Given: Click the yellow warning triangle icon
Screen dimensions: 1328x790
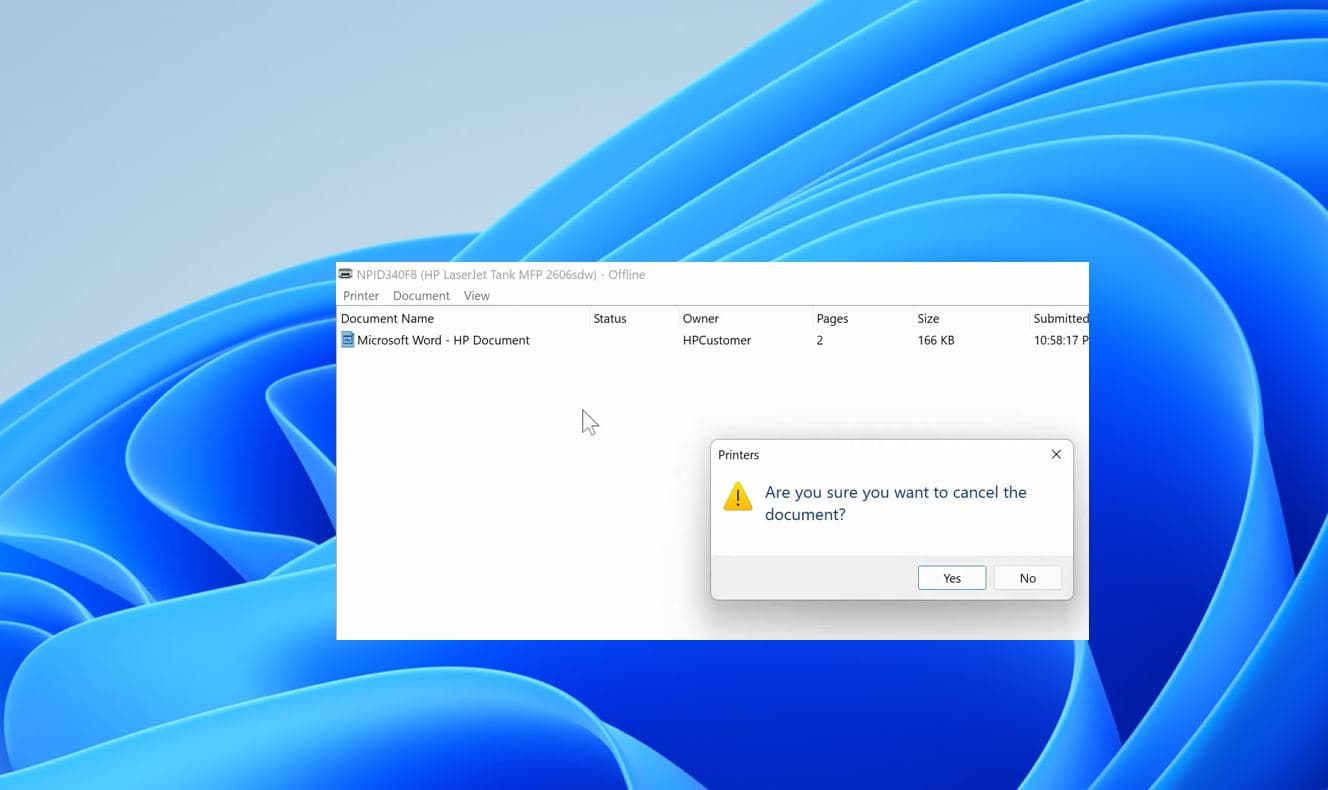Looking at the screenshot, I should 737,497.
